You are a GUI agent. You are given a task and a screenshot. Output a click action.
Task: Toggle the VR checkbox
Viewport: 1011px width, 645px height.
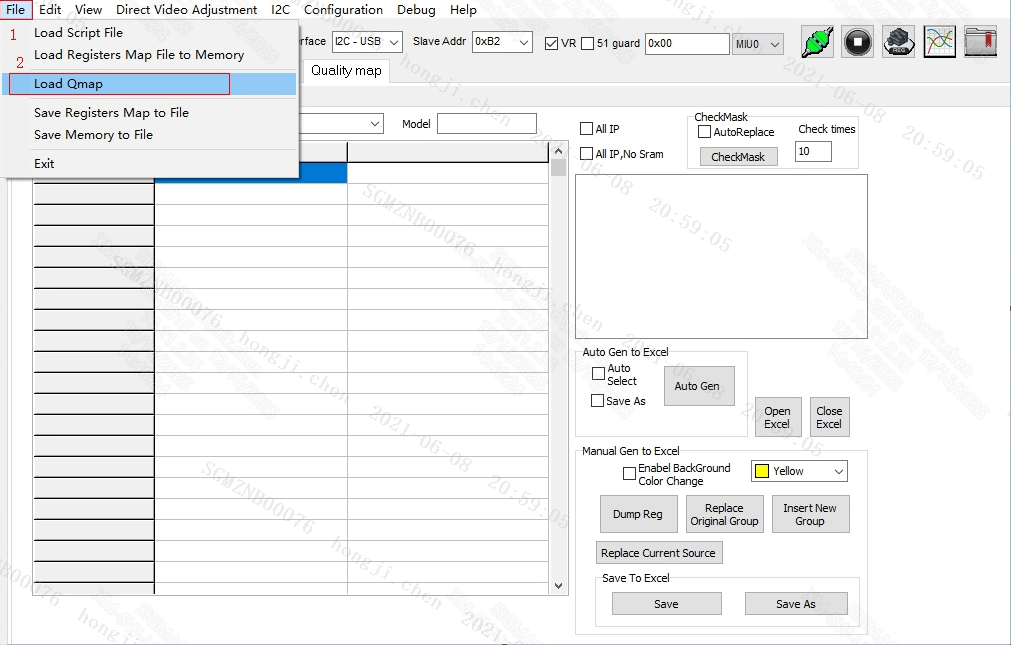pyautogui.click(x=551, y=43)
